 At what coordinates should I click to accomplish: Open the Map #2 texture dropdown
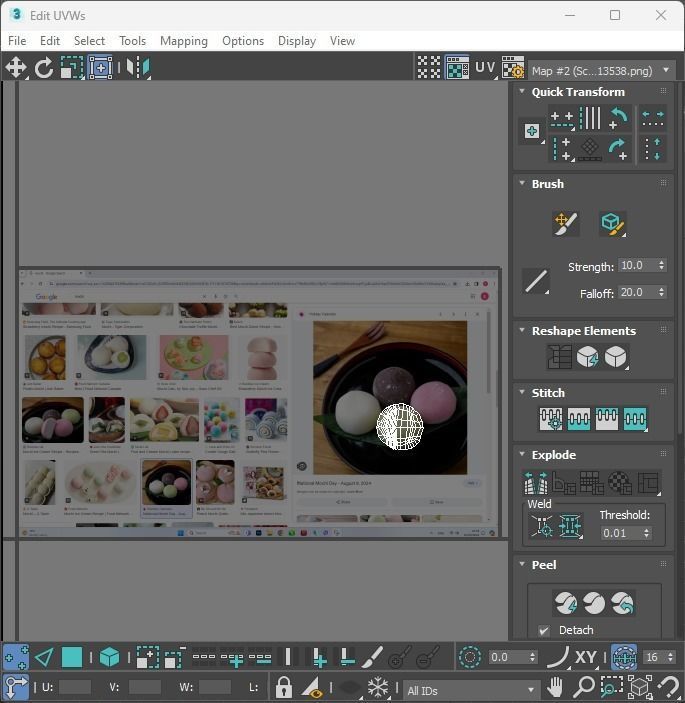[601, 71]
